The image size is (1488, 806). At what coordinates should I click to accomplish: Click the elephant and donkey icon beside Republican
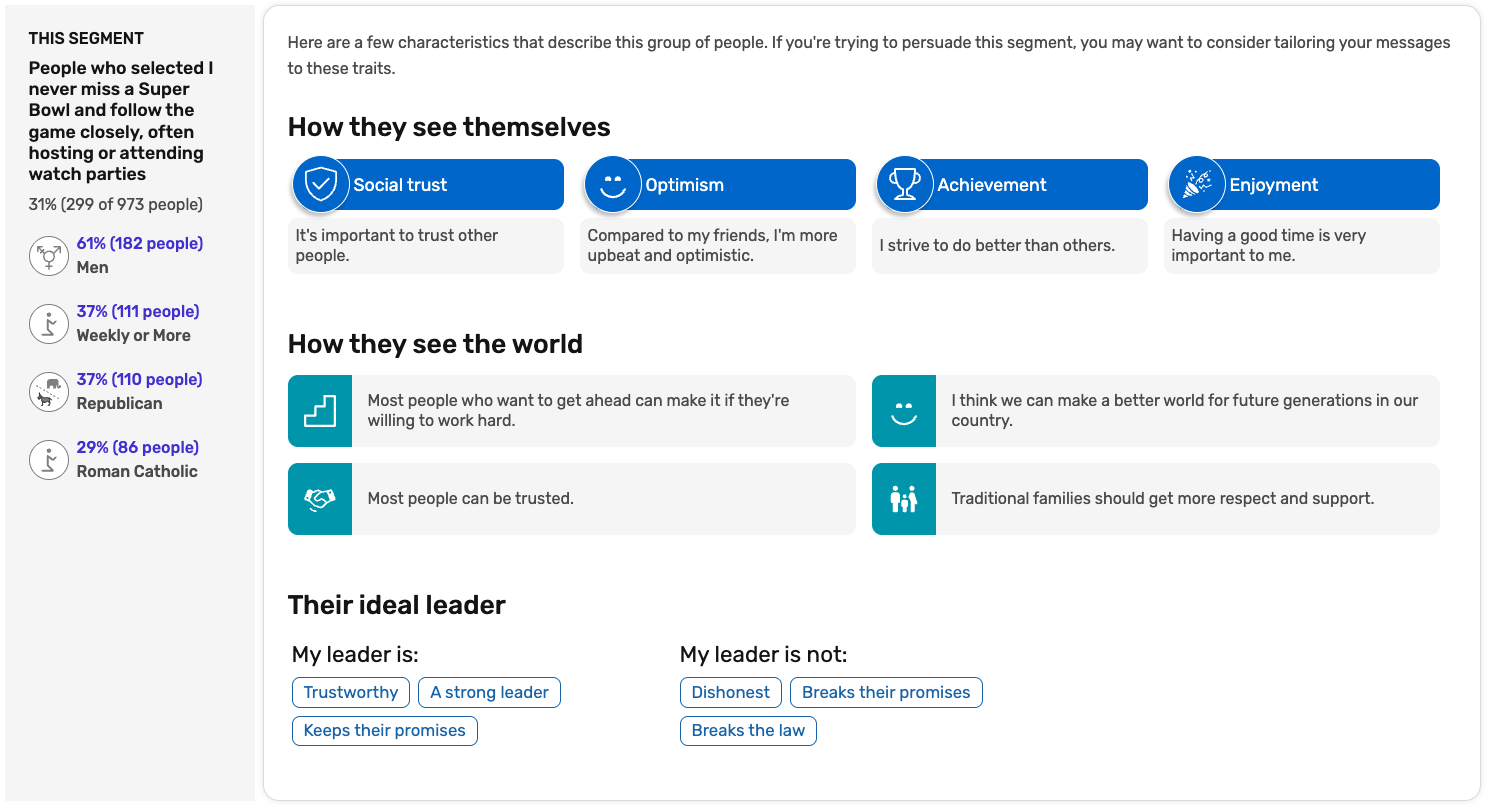point(48,392)
